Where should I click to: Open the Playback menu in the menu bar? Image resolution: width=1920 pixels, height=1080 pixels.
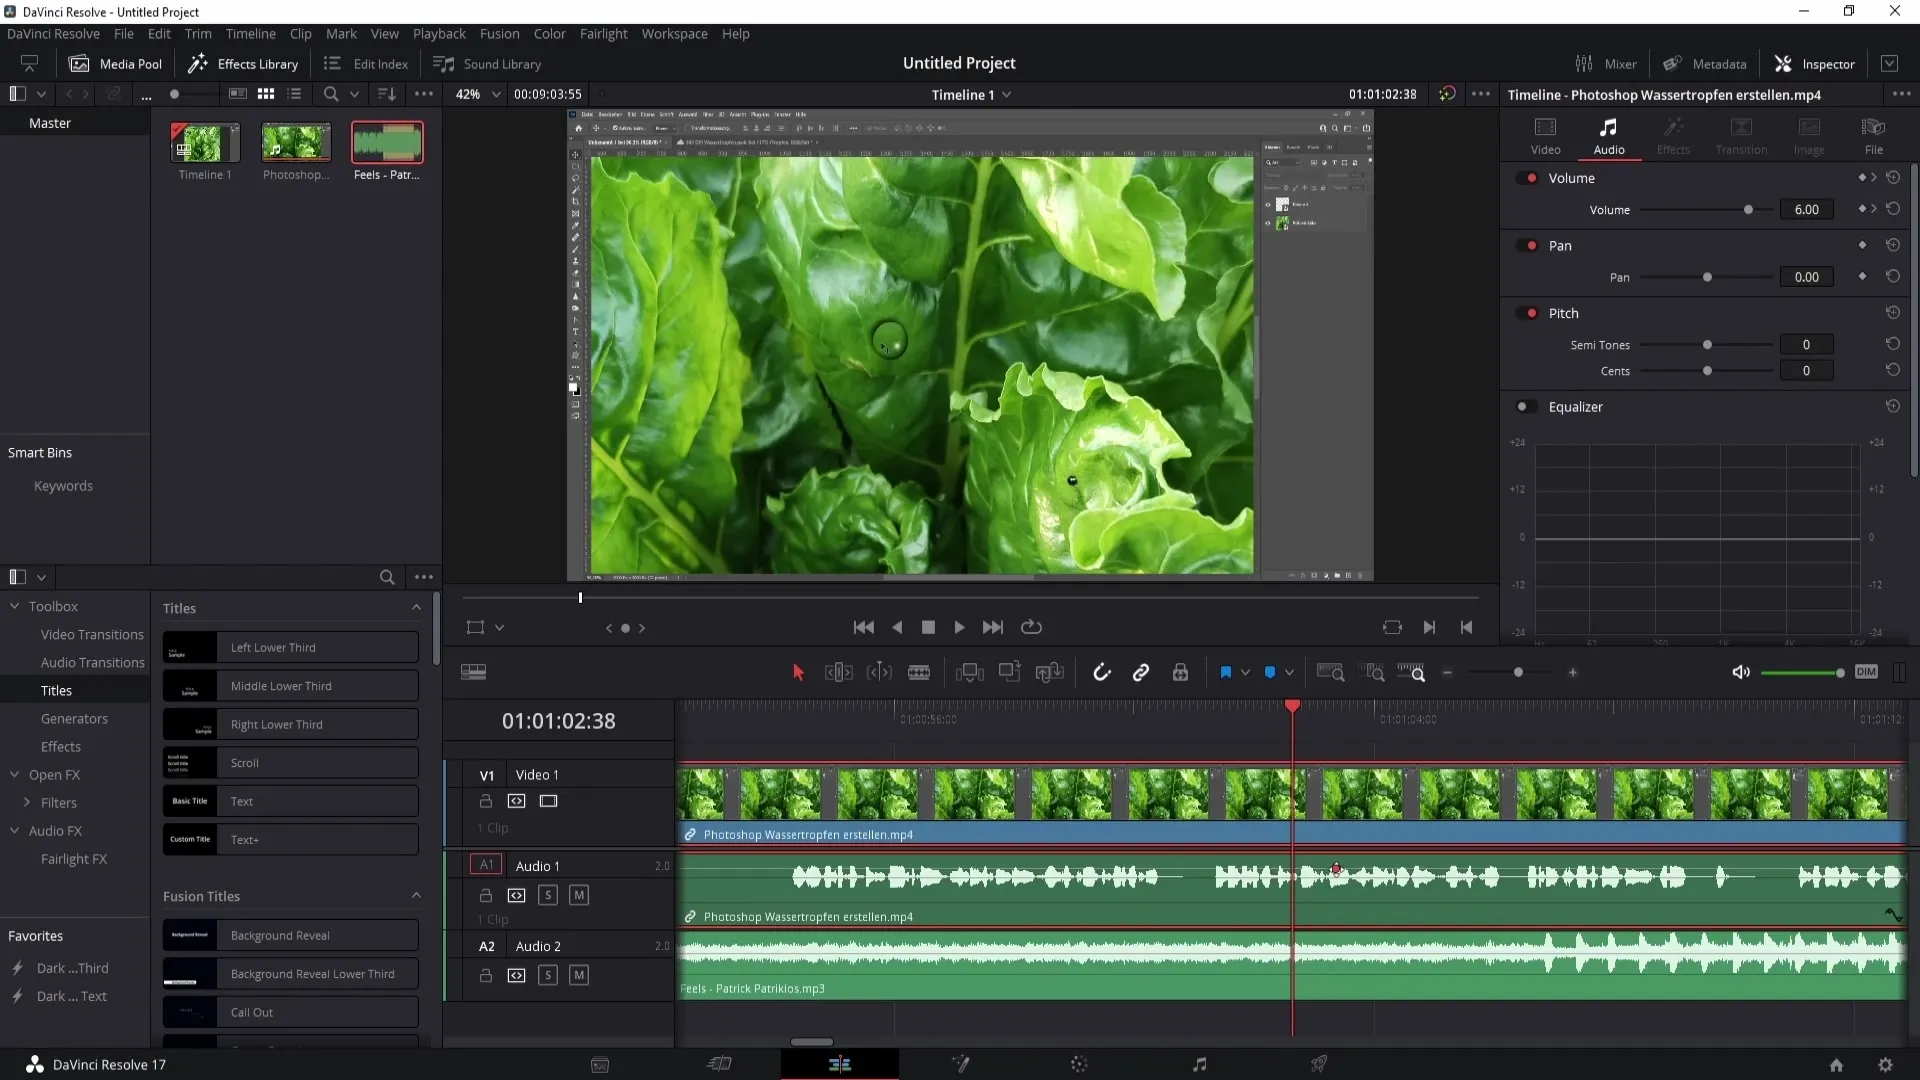coord(439,33)
